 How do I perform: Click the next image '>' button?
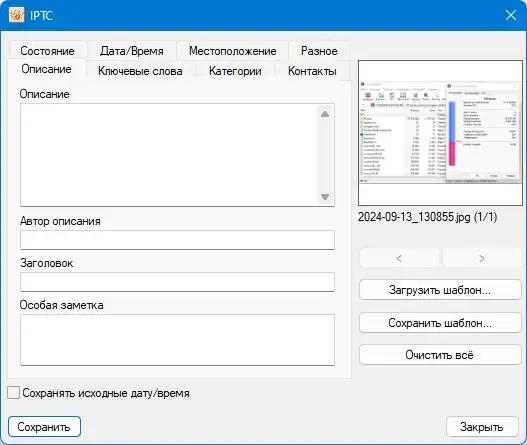tap(482, 258)
